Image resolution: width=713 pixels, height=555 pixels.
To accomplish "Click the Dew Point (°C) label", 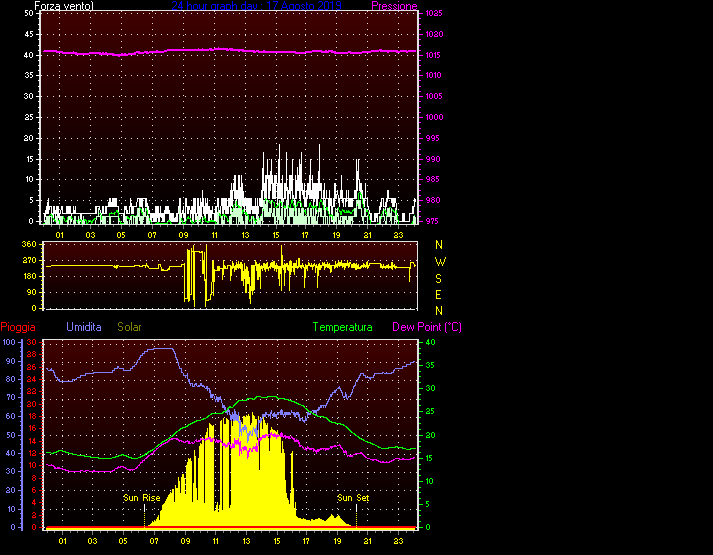I will point(427,327).
